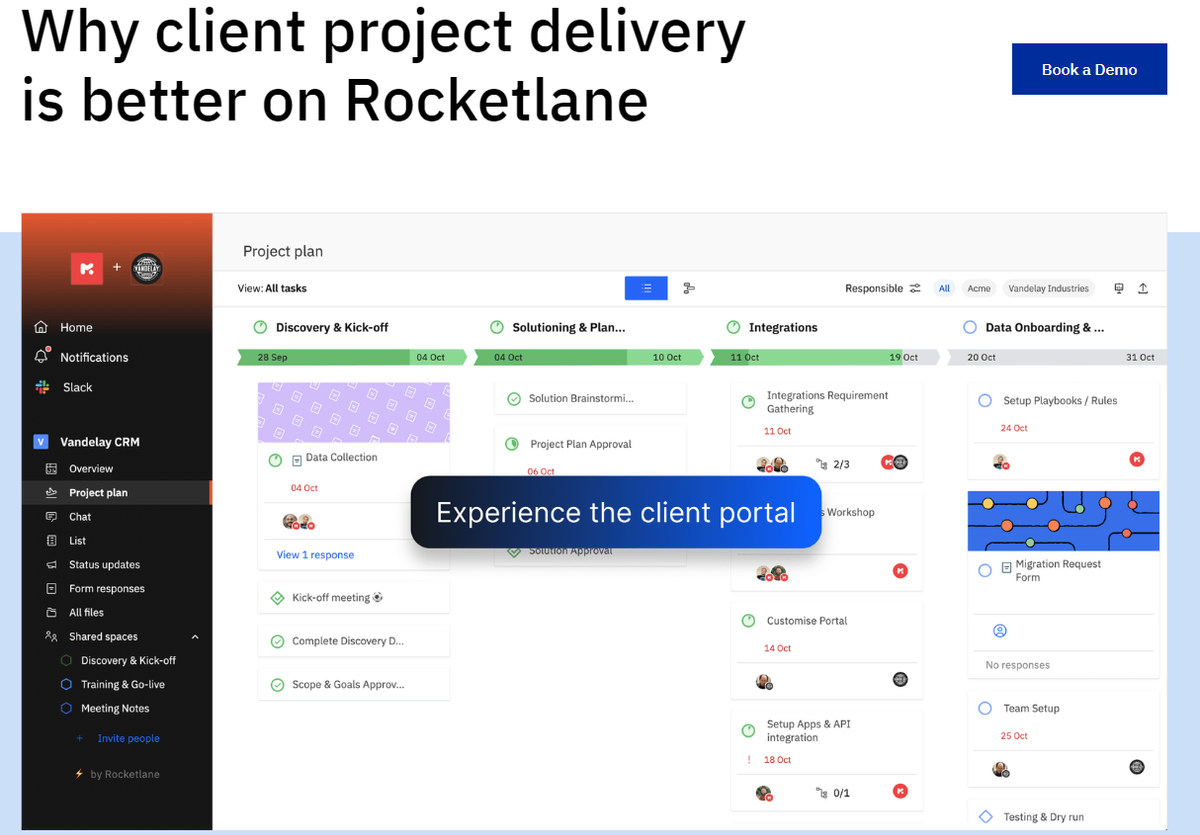The width and height of the screenshot is (1200, 835).
Task: Open All files in sidebar
Action: (x=86, y=612)
